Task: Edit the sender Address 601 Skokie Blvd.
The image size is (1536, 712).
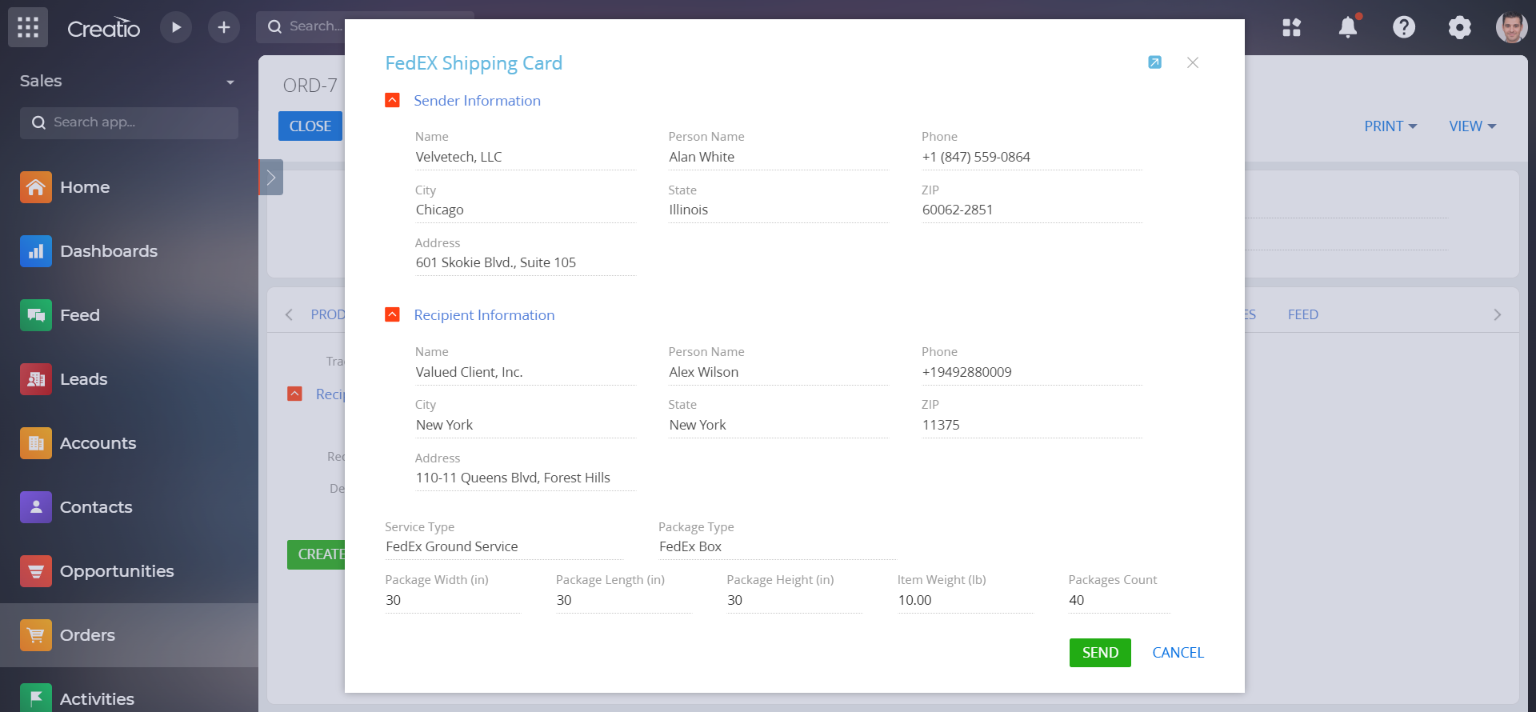Action: pyautogui.click(x=525, y=263)
